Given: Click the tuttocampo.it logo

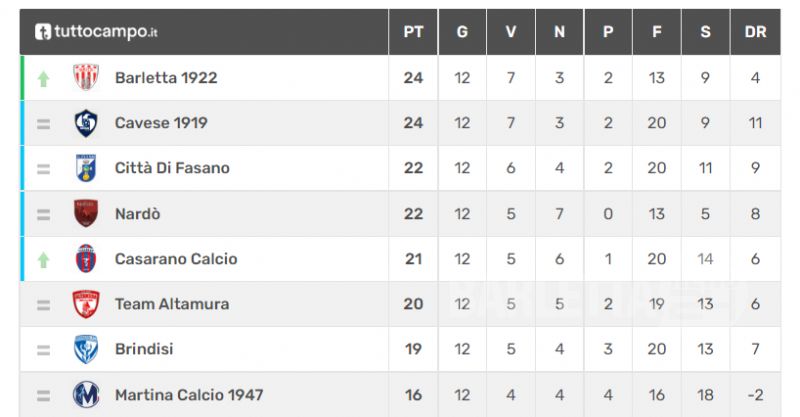Looking at the screenshot, I should coord(96,32).
